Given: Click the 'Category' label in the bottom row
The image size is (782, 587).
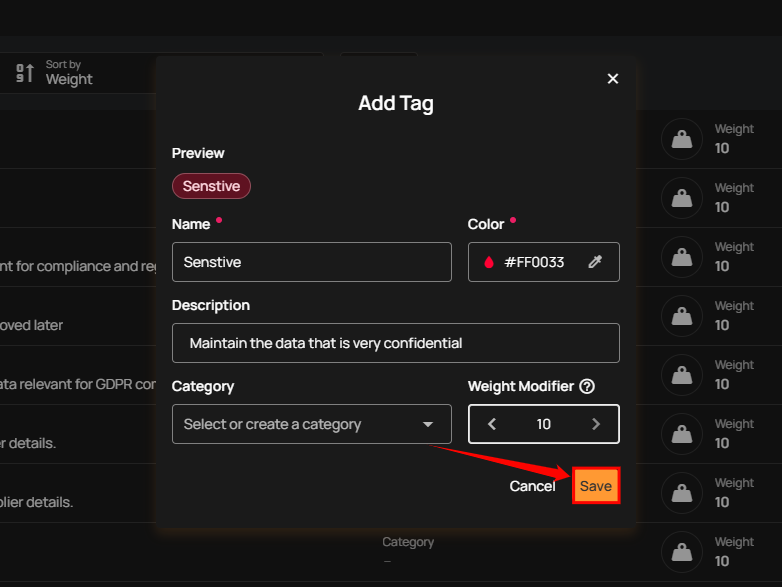Looking at the screenshot, I should click(x=408, y=542).
